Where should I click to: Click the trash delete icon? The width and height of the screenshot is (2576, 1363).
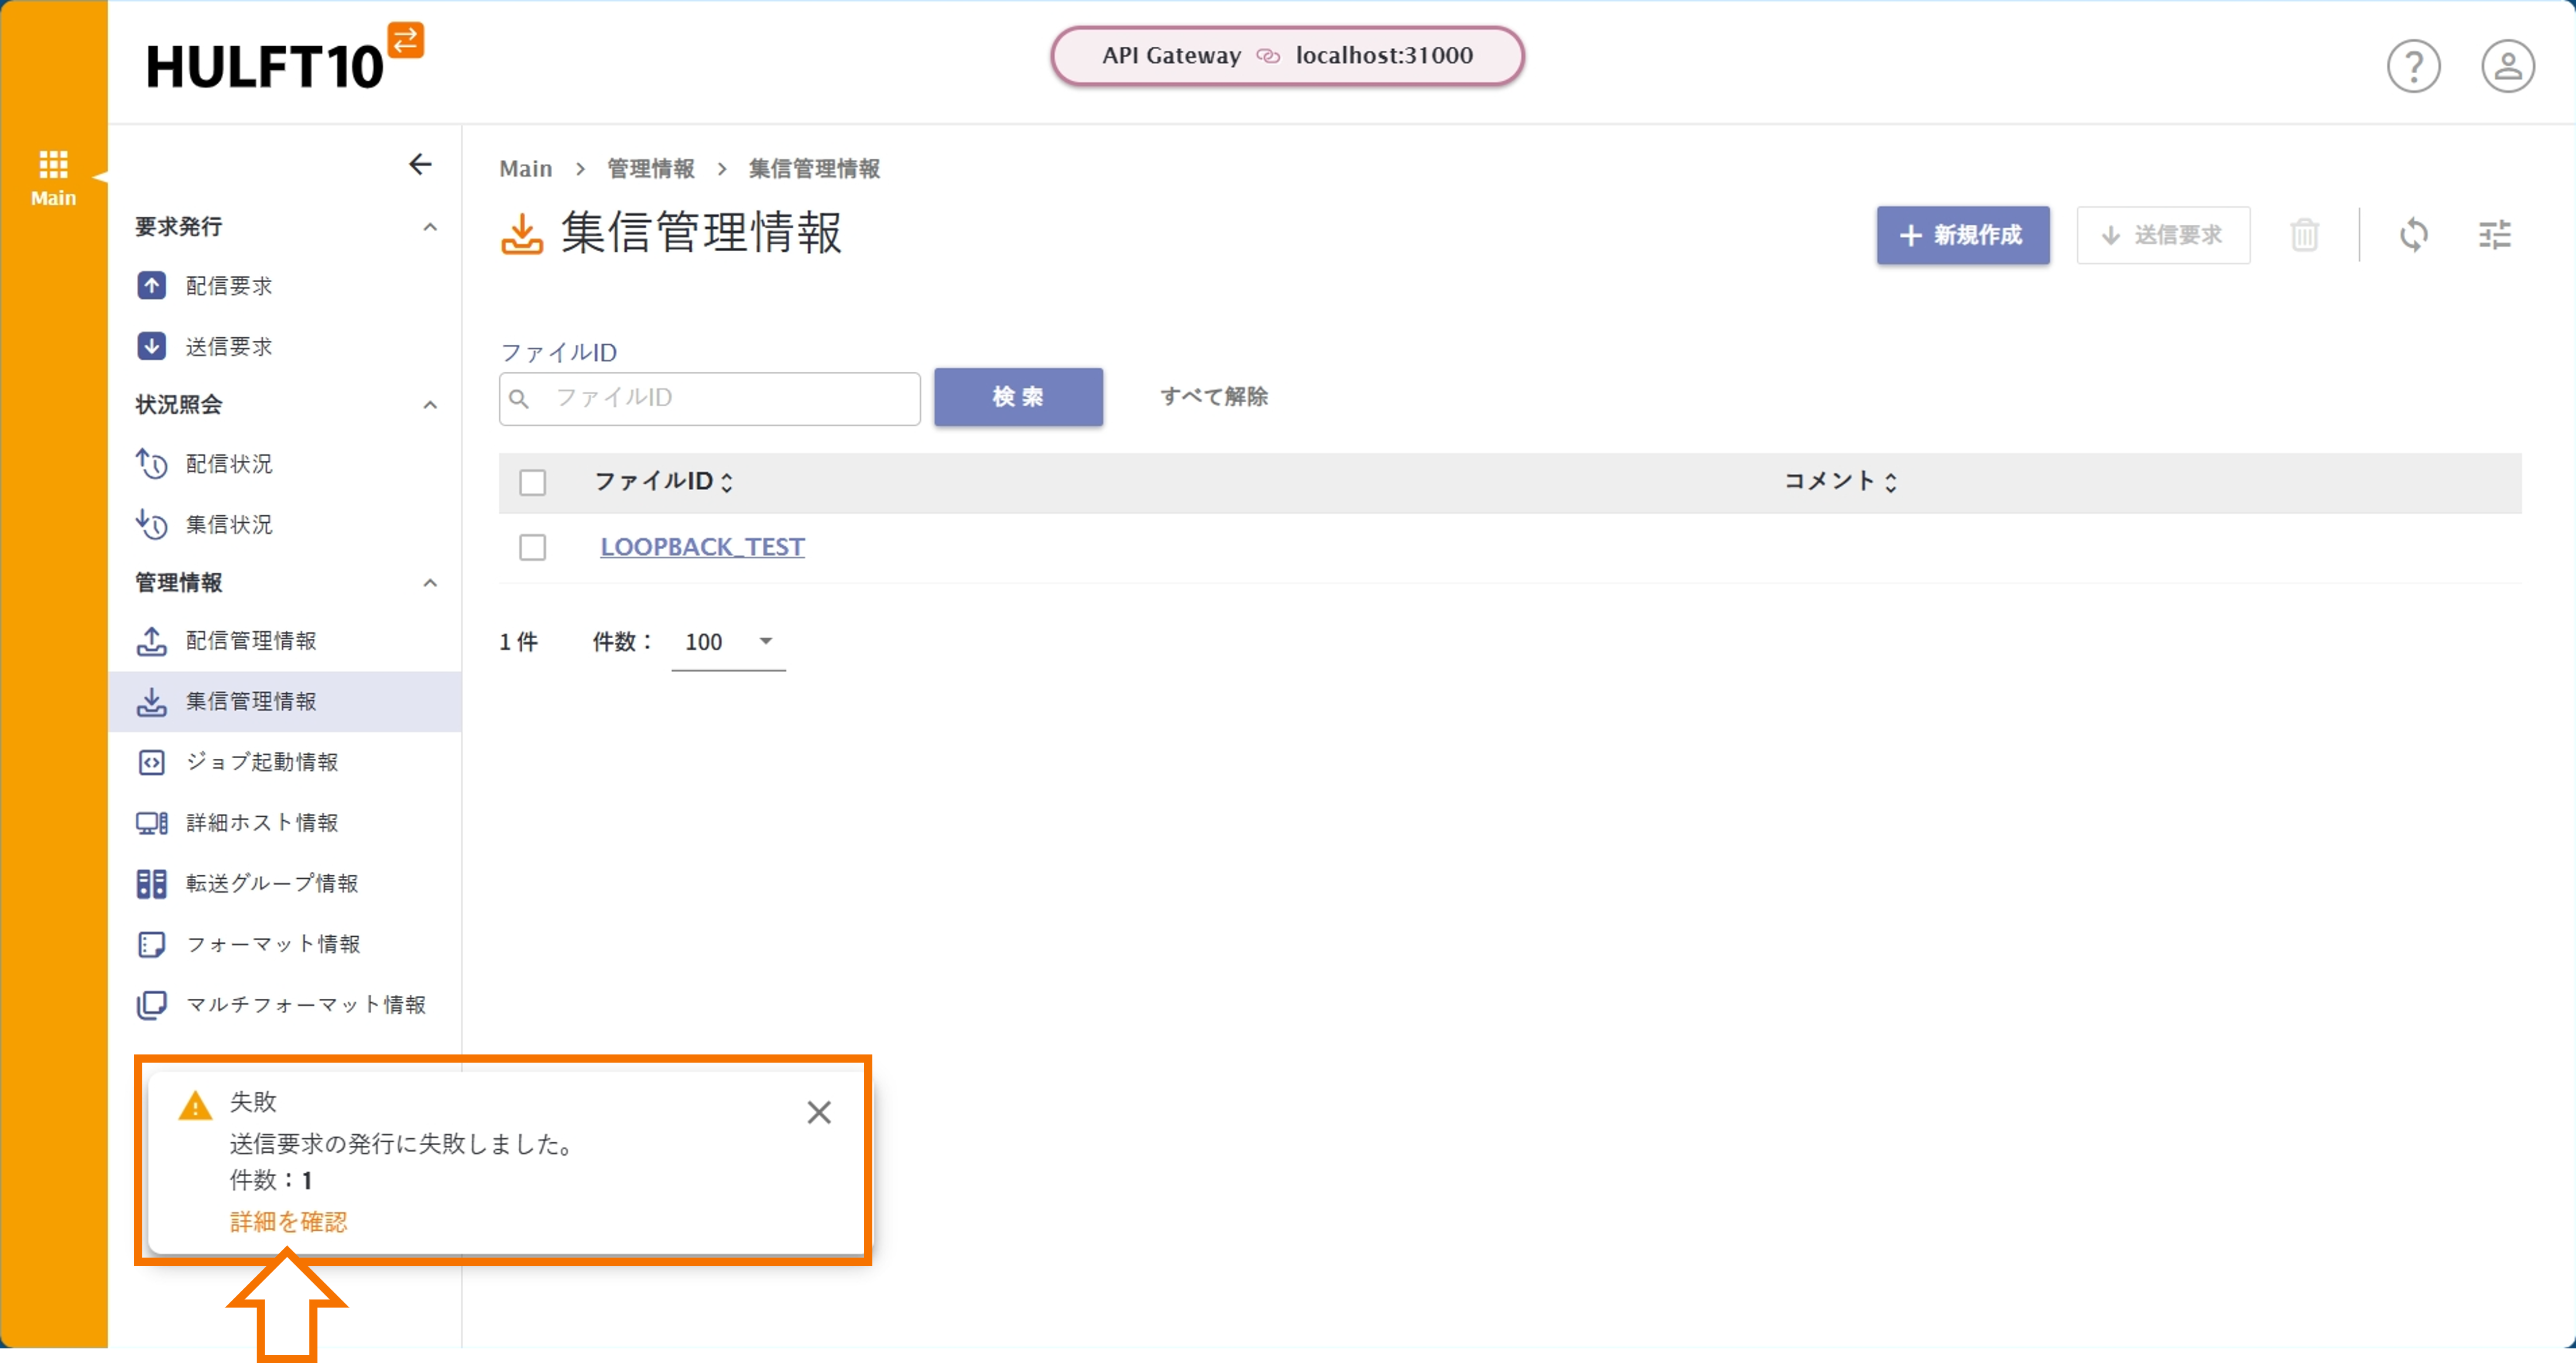pyautogui.click(x=2305, y=234)
